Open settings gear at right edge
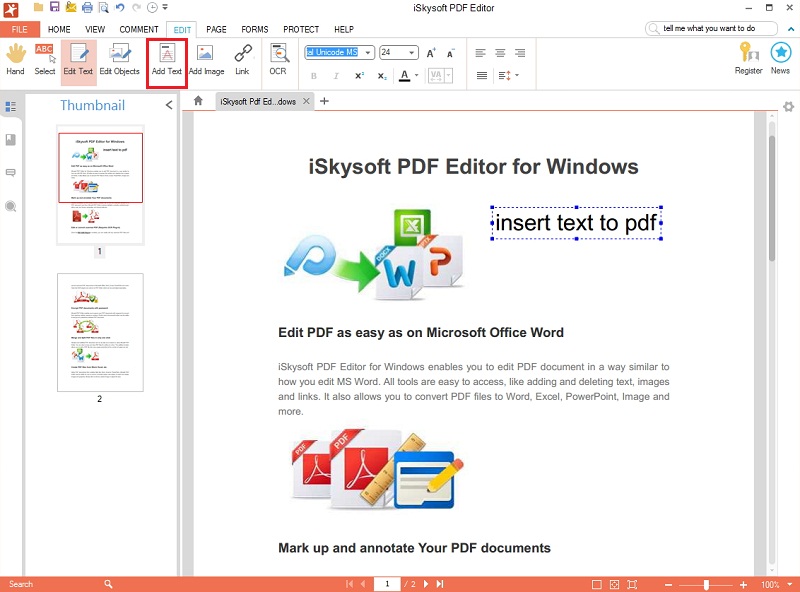Screen dimensions: 800x592 click(788, 107)
